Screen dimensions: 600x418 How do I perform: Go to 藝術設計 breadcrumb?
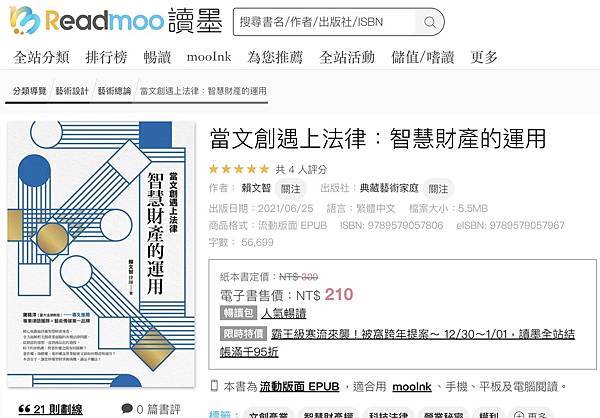[72, 91]
